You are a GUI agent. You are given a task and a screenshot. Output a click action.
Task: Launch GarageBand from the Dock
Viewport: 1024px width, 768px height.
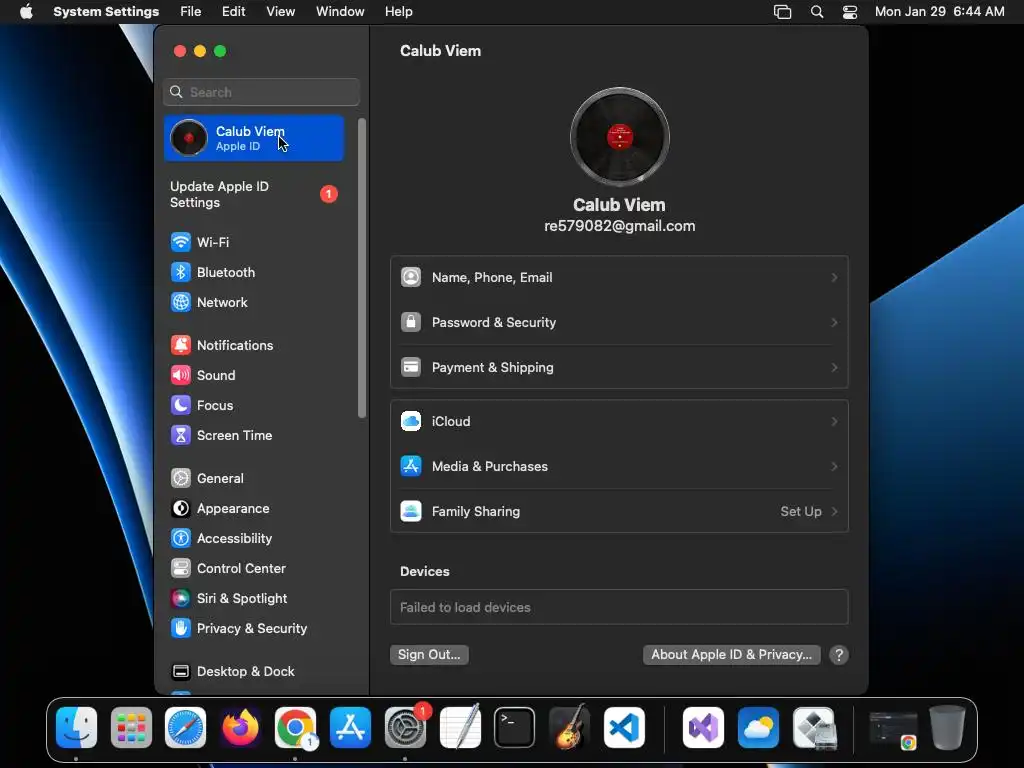569,728
